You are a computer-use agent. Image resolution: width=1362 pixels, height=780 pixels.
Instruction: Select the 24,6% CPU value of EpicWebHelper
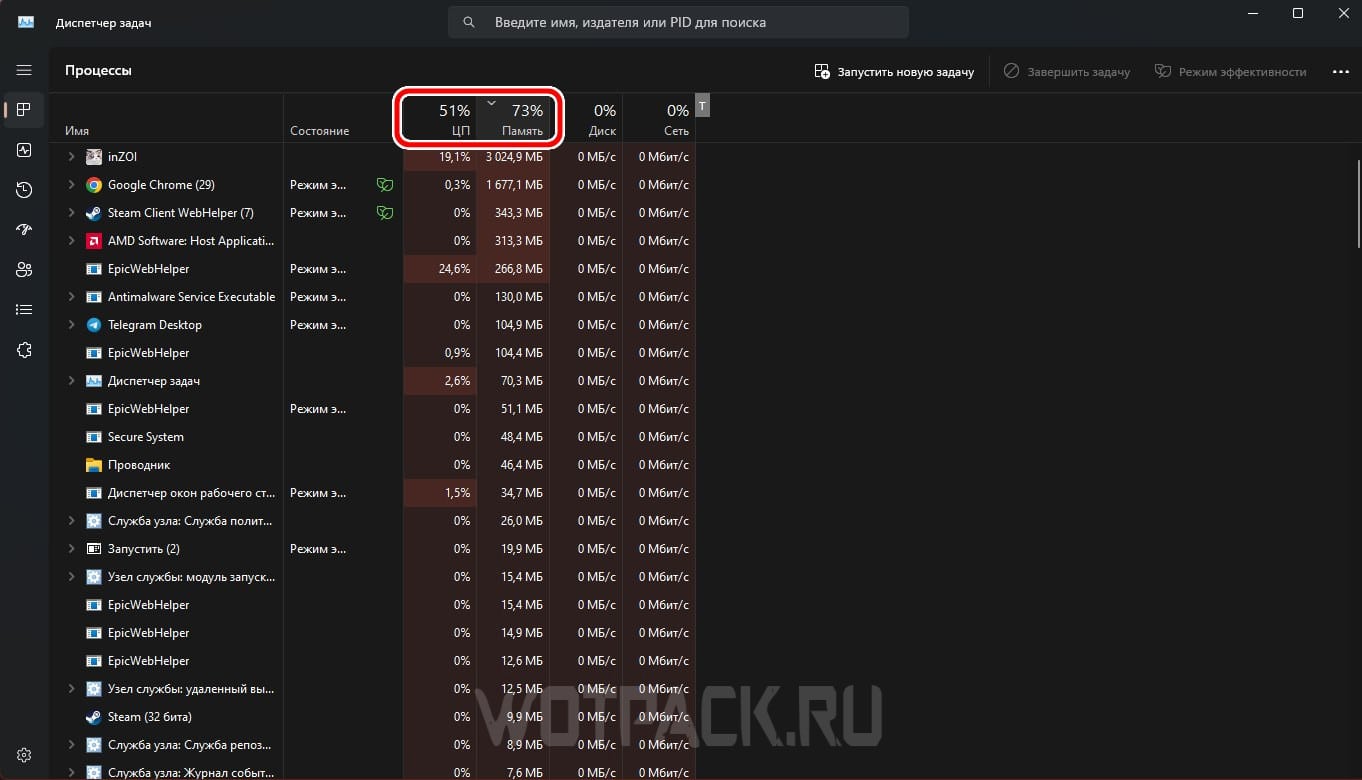click(x=454, y=269)
